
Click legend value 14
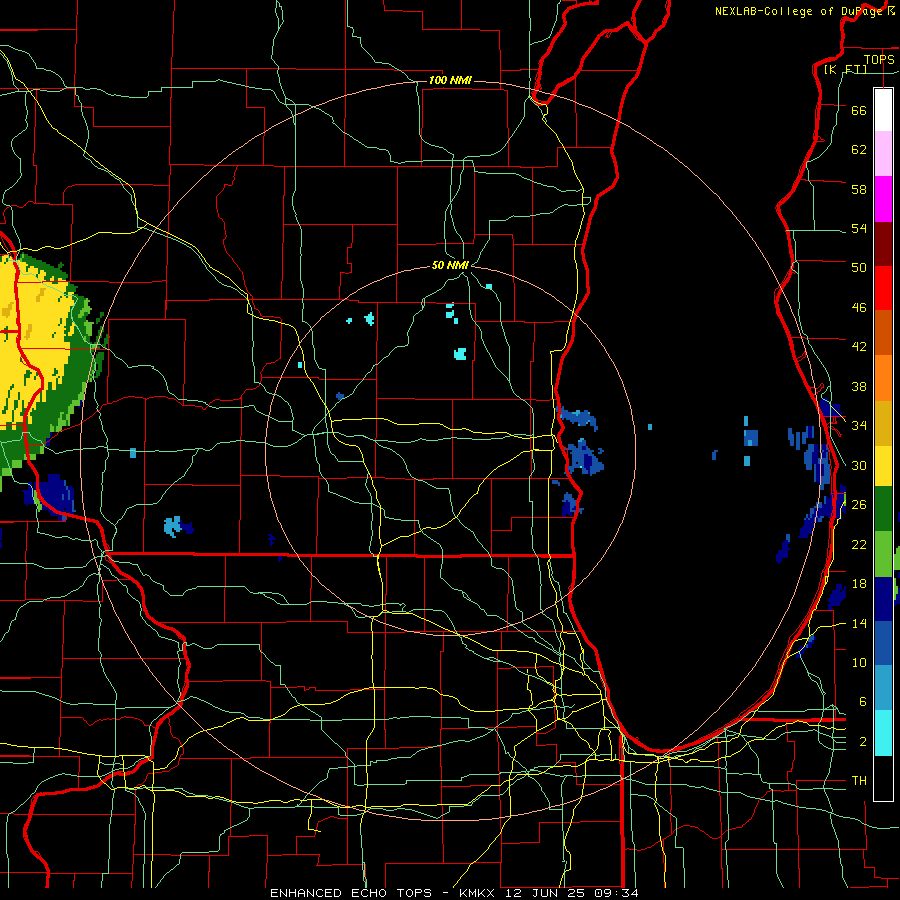click(859, 623)
